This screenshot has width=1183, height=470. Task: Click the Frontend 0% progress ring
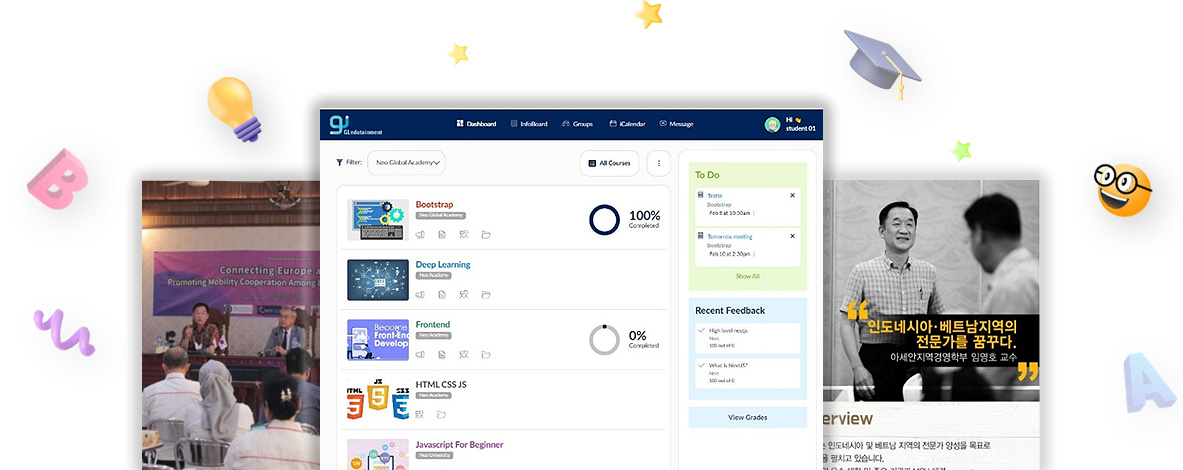604,339
